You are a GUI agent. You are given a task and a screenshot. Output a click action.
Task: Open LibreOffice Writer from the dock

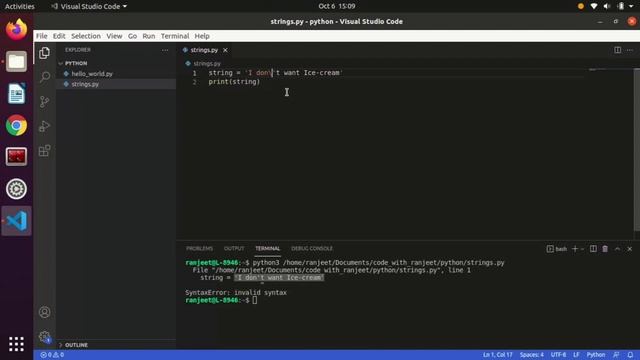tap(16, 93)
